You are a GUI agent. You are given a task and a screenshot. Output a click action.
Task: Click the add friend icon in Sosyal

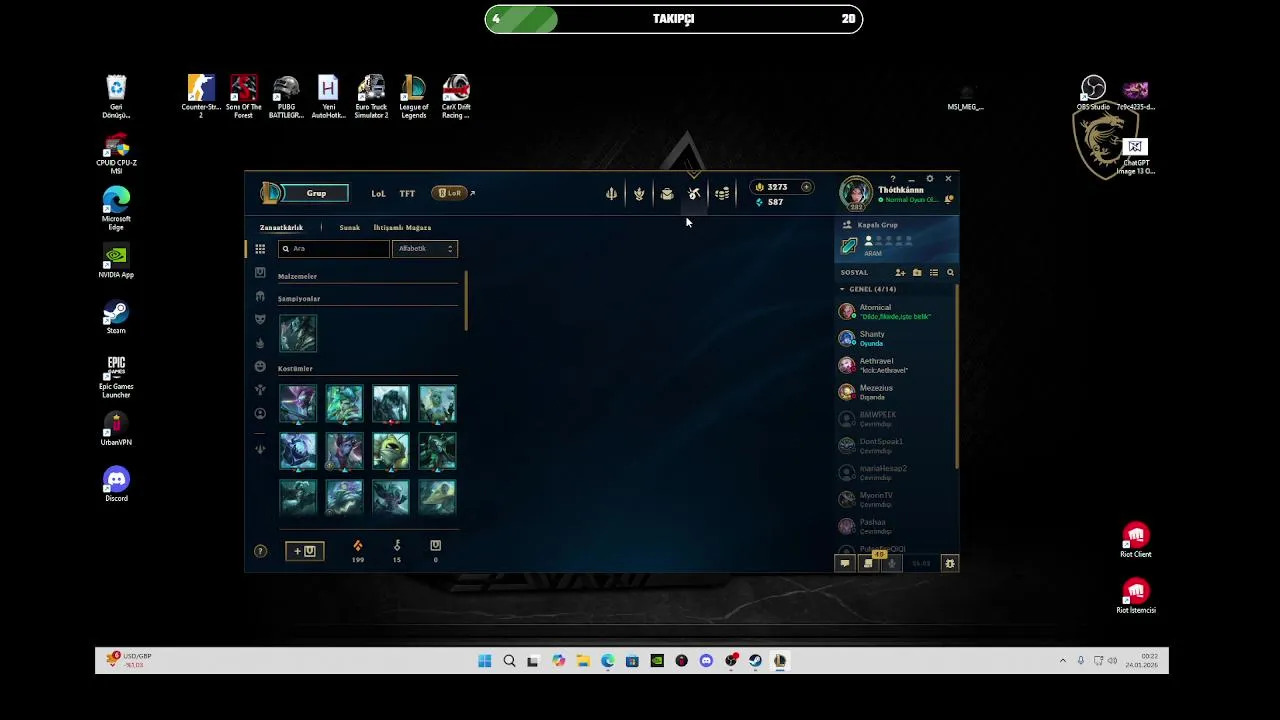tap(900, 273)
